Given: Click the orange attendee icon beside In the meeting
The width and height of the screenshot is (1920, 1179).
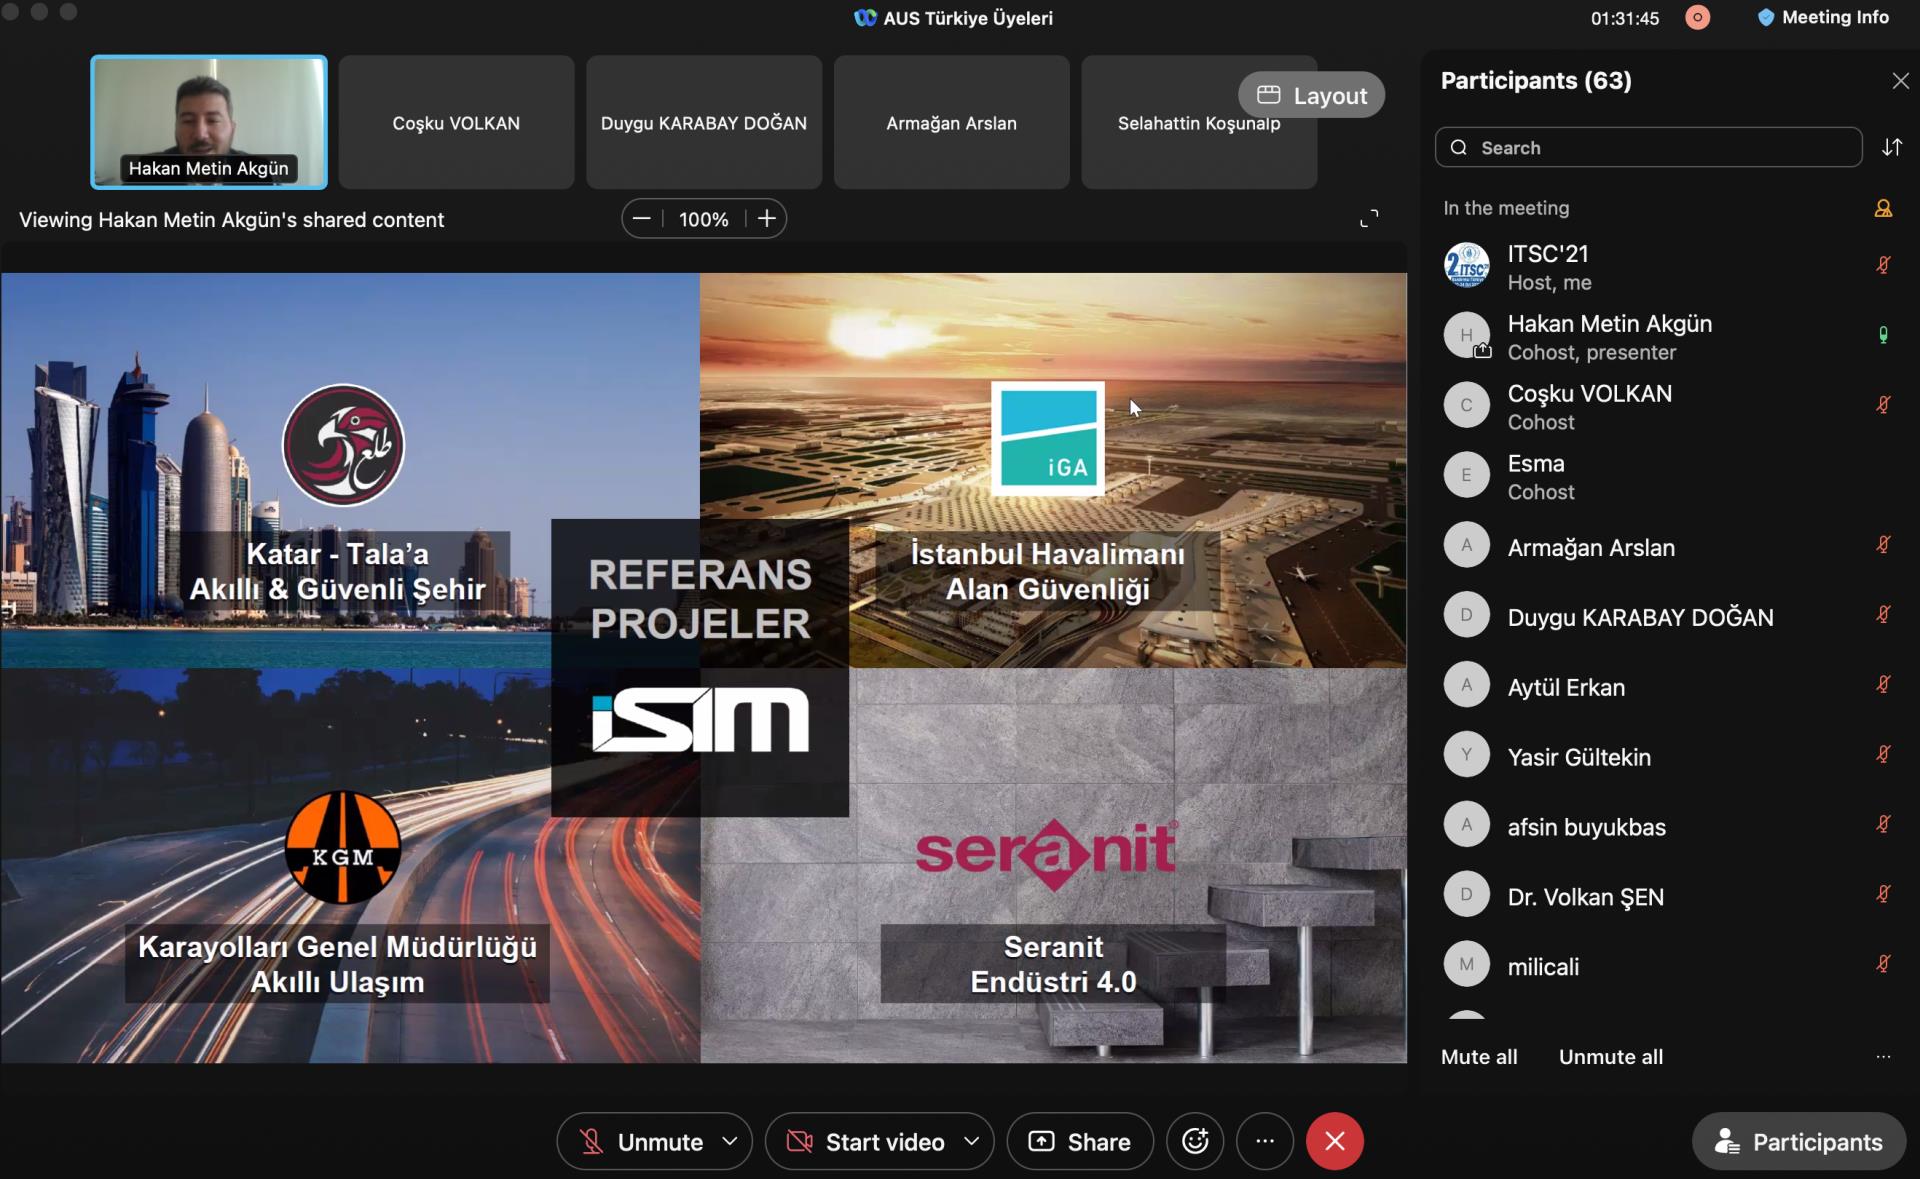Looking at the screenshot, I should 1883,208.
